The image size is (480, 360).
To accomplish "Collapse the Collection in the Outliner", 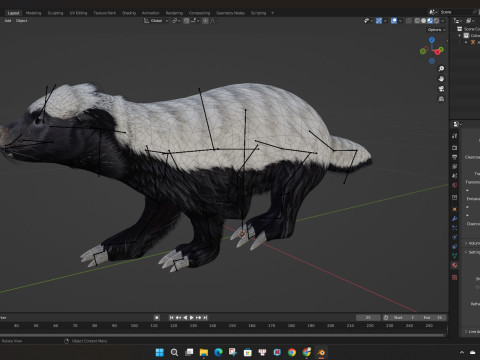I will click(x=460, y=35).
